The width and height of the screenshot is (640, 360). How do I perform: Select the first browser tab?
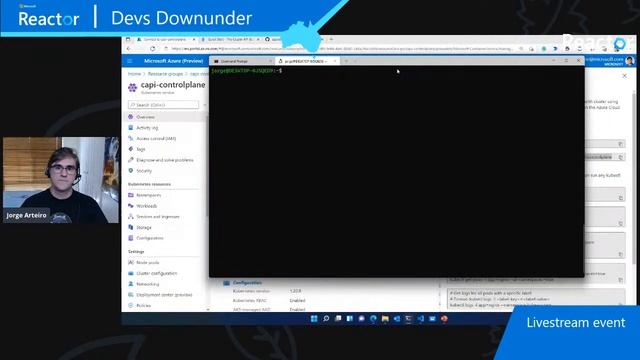(166, 40)
